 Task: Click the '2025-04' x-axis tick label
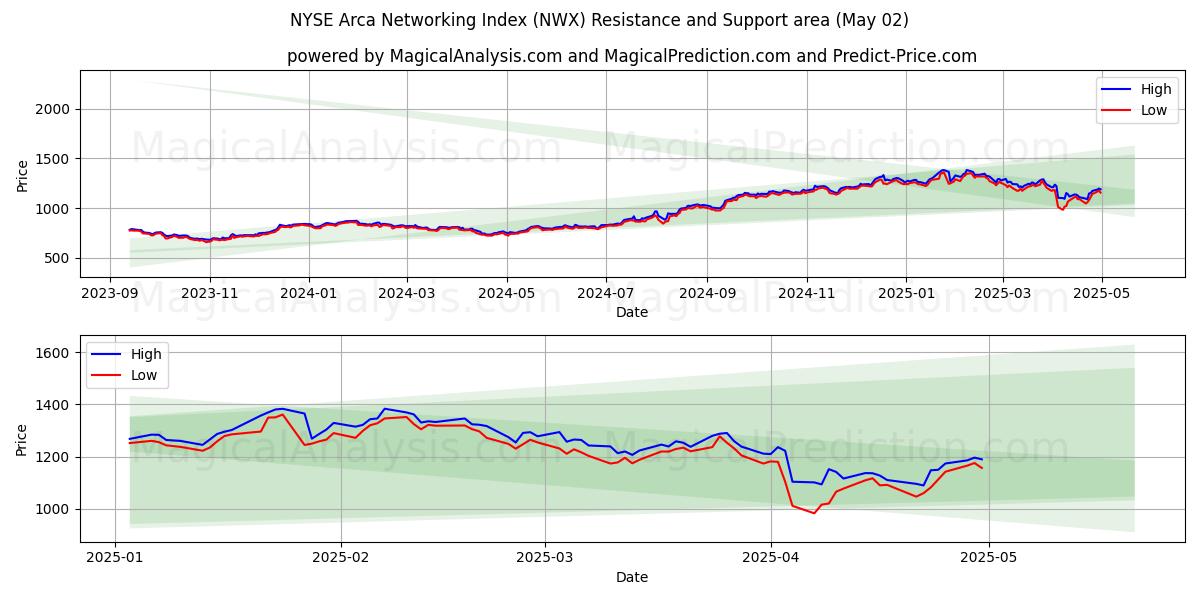pos(771,558)
